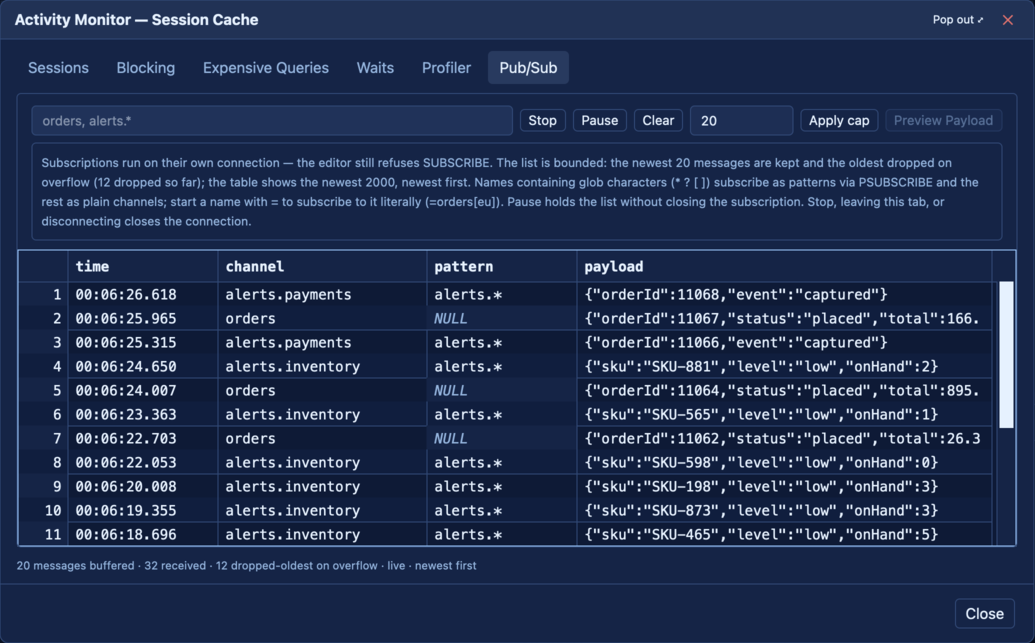Click time cell 00:06:22.703
1035x643 pixels.
pyautogui.click(x=143, y=439)
